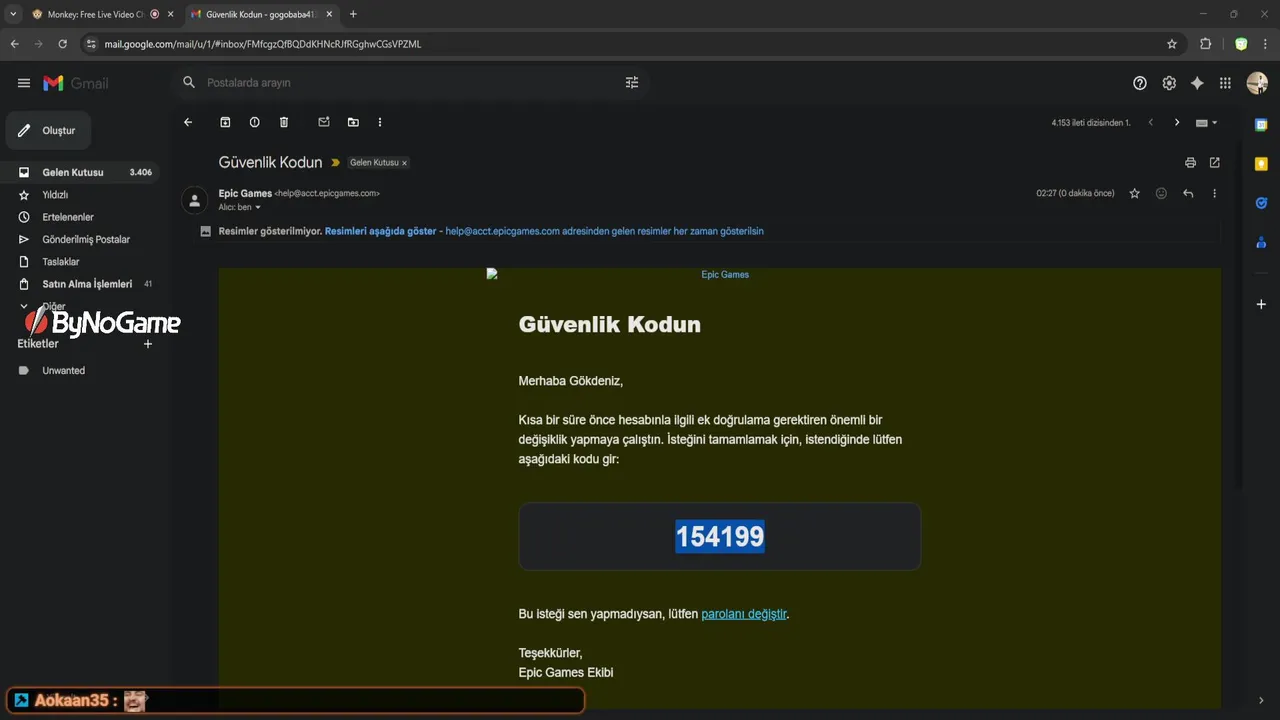Open message more options beside reply
The width and height of the screenshot is (1280, 720).
point(1215,193)
